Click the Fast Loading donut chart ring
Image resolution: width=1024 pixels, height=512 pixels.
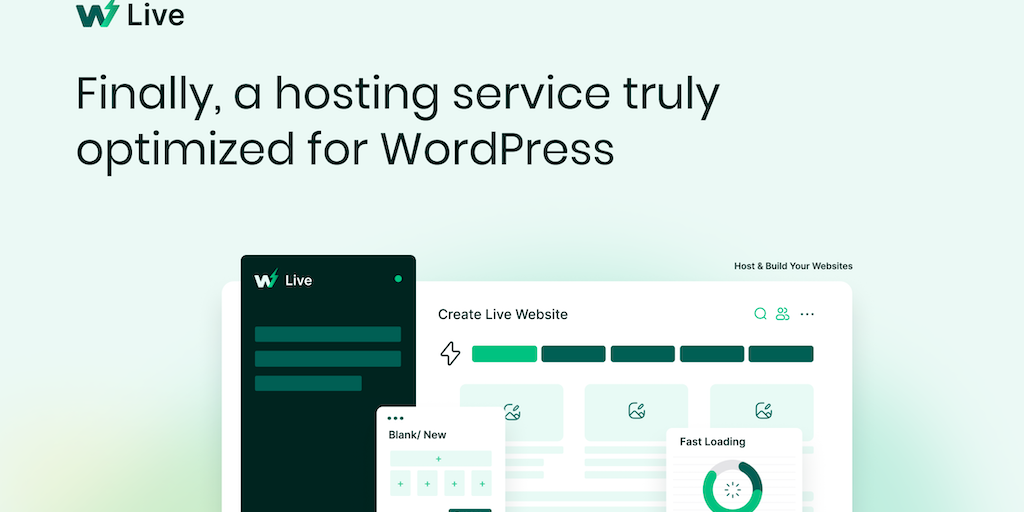pos(733,487)
